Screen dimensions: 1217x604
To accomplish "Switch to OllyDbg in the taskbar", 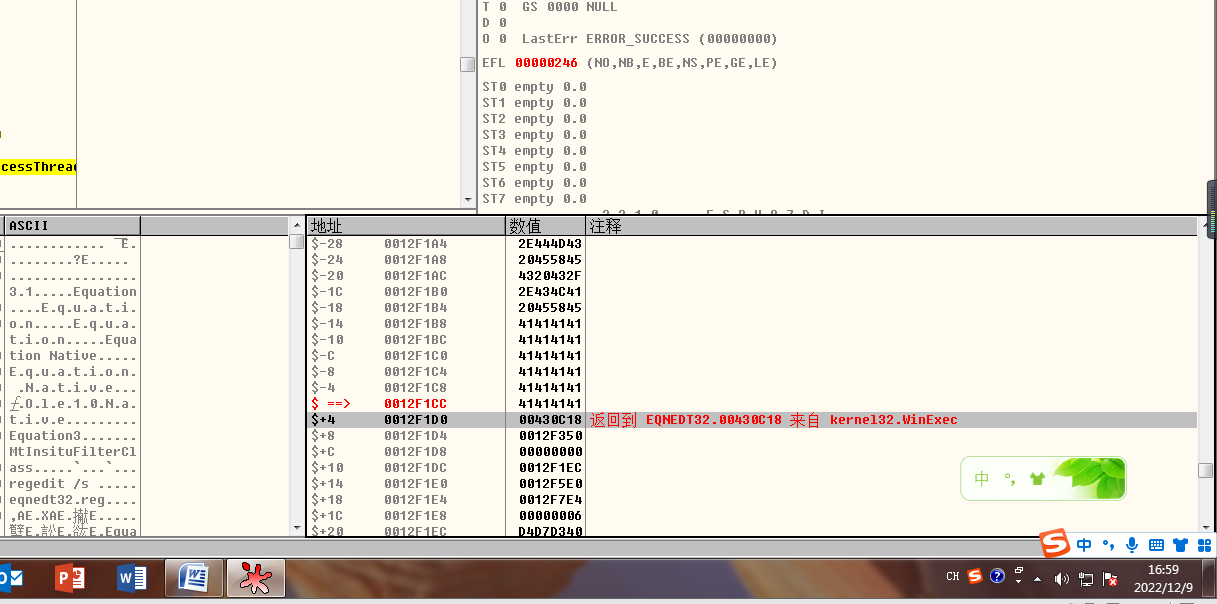I will pos(257,578).
